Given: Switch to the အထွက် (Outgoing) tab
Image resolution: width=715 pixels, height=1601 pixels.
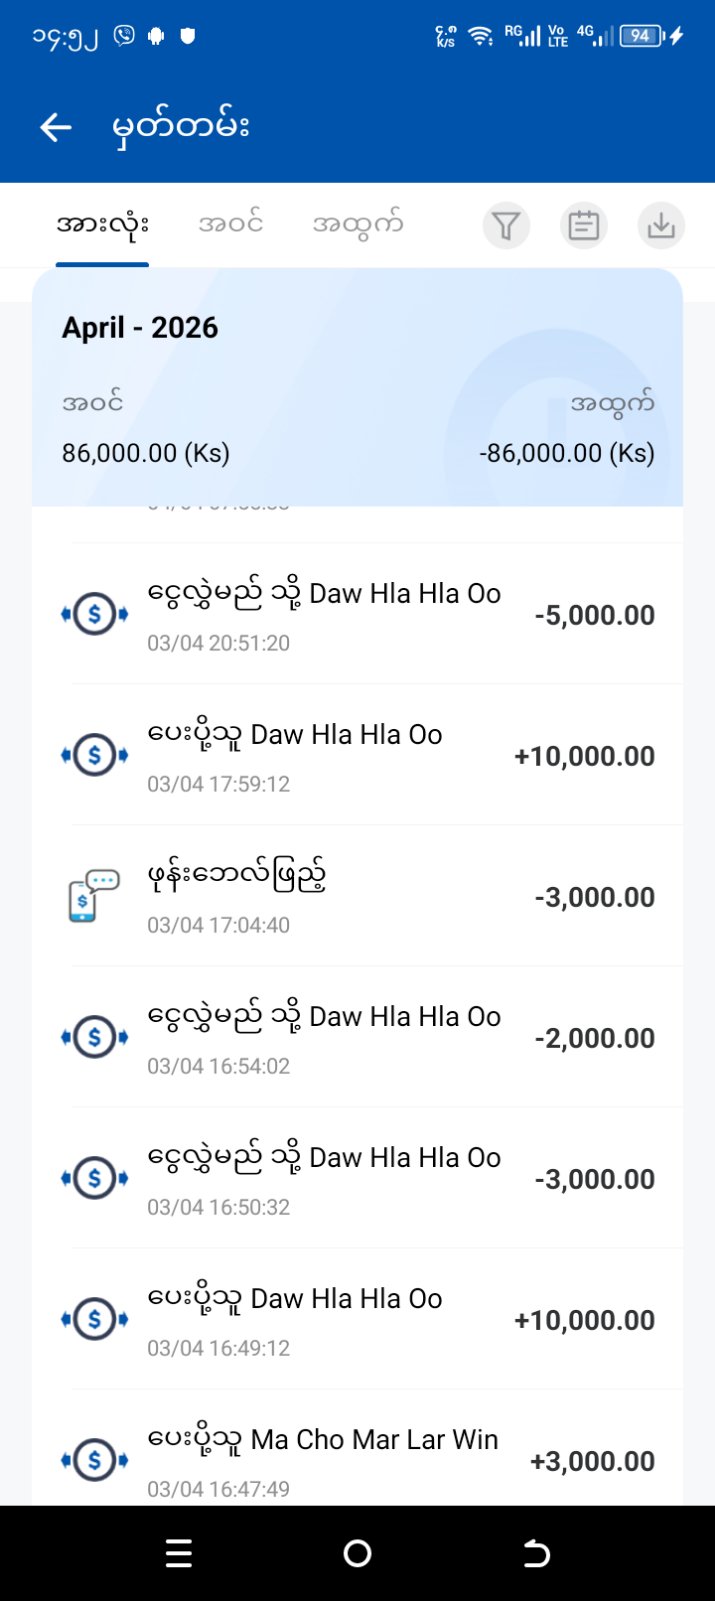Looking at the screenshot, I should (357, 224).
